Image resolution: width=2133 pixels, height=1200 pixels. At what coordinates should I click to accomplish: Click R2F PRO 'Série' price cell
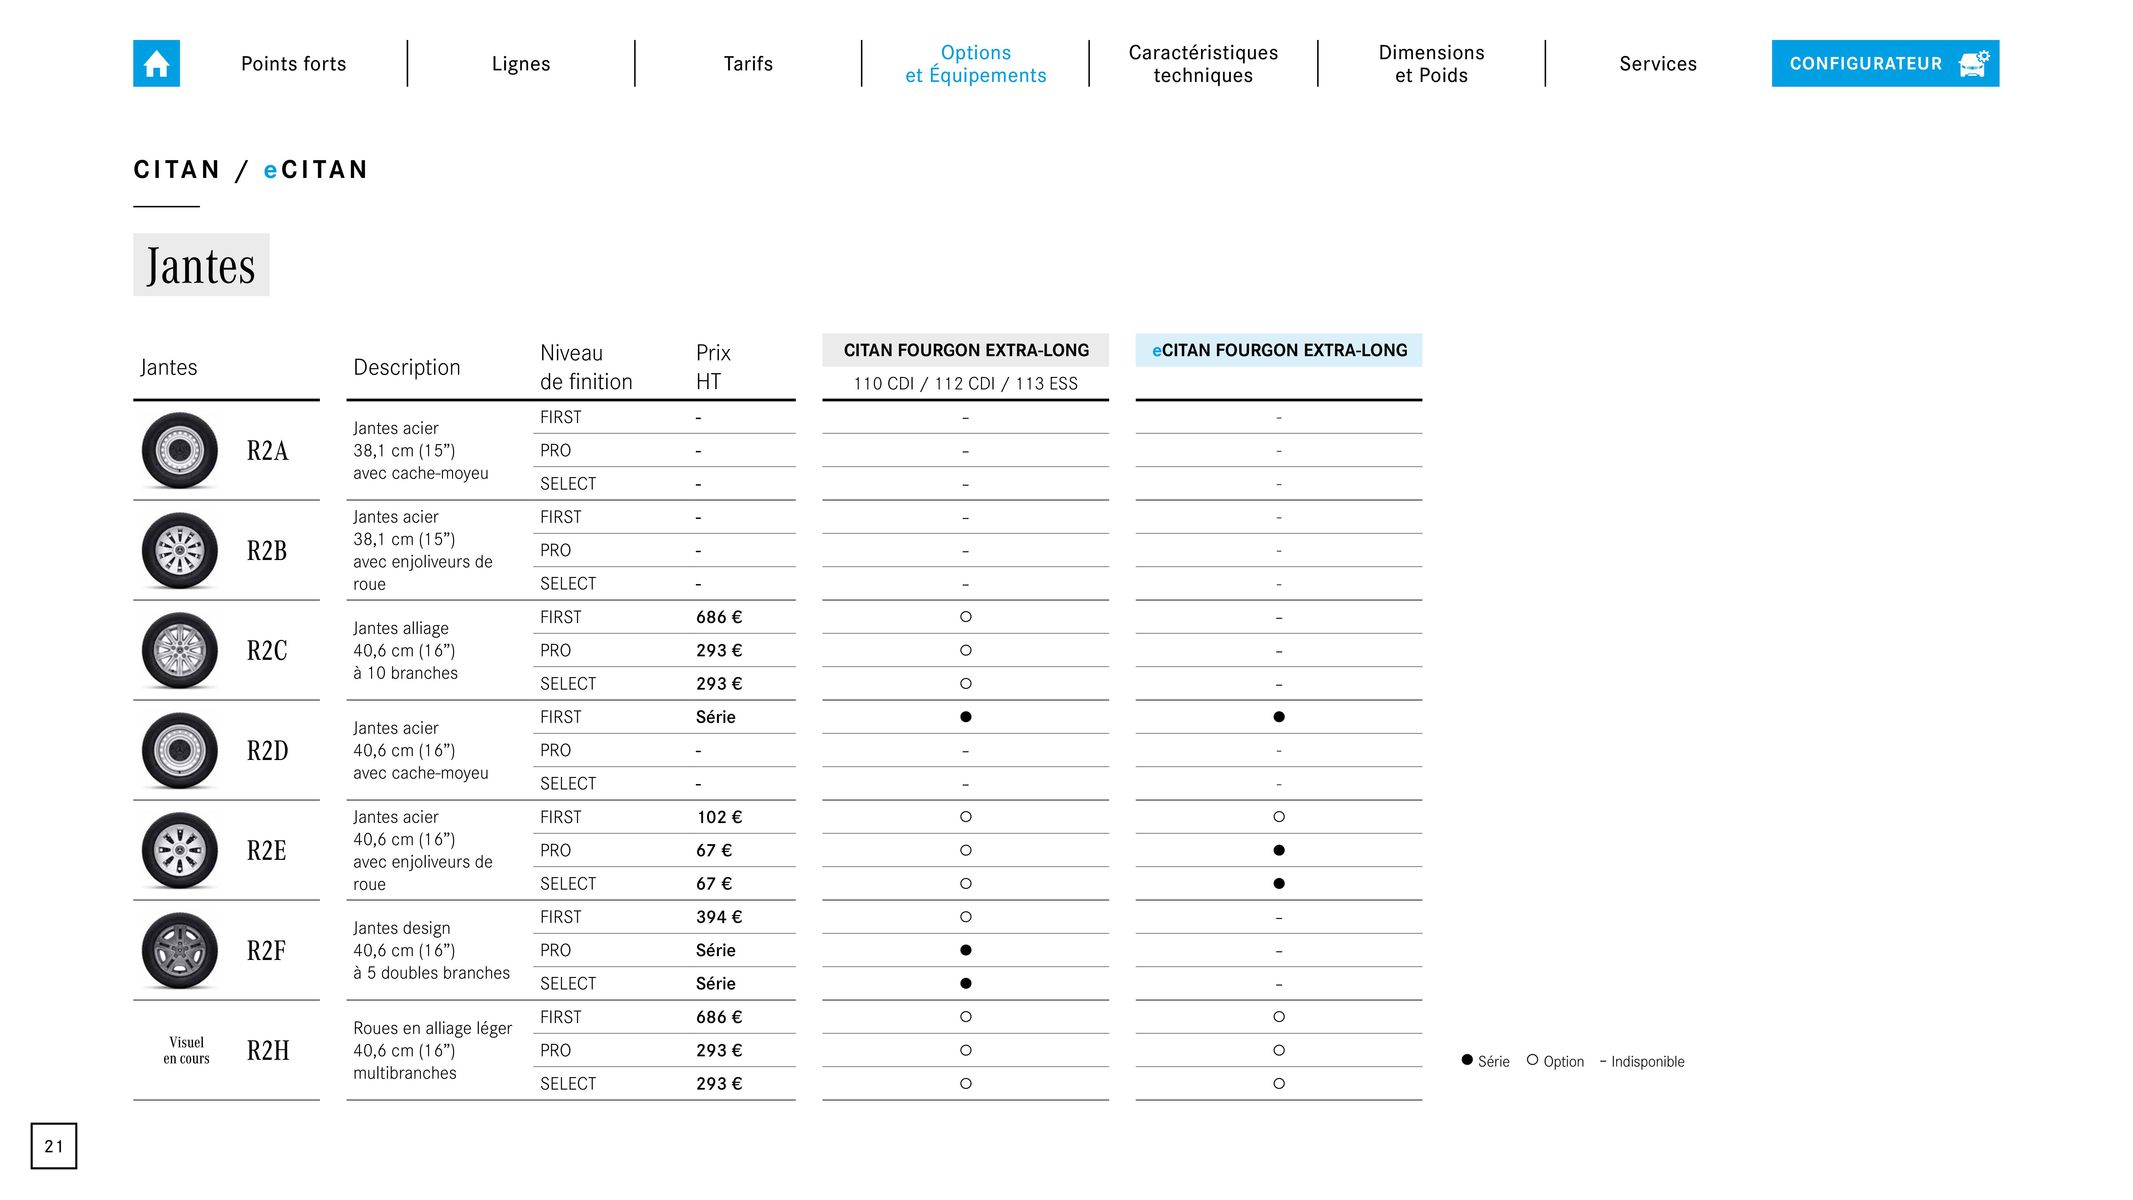[716, 950]
